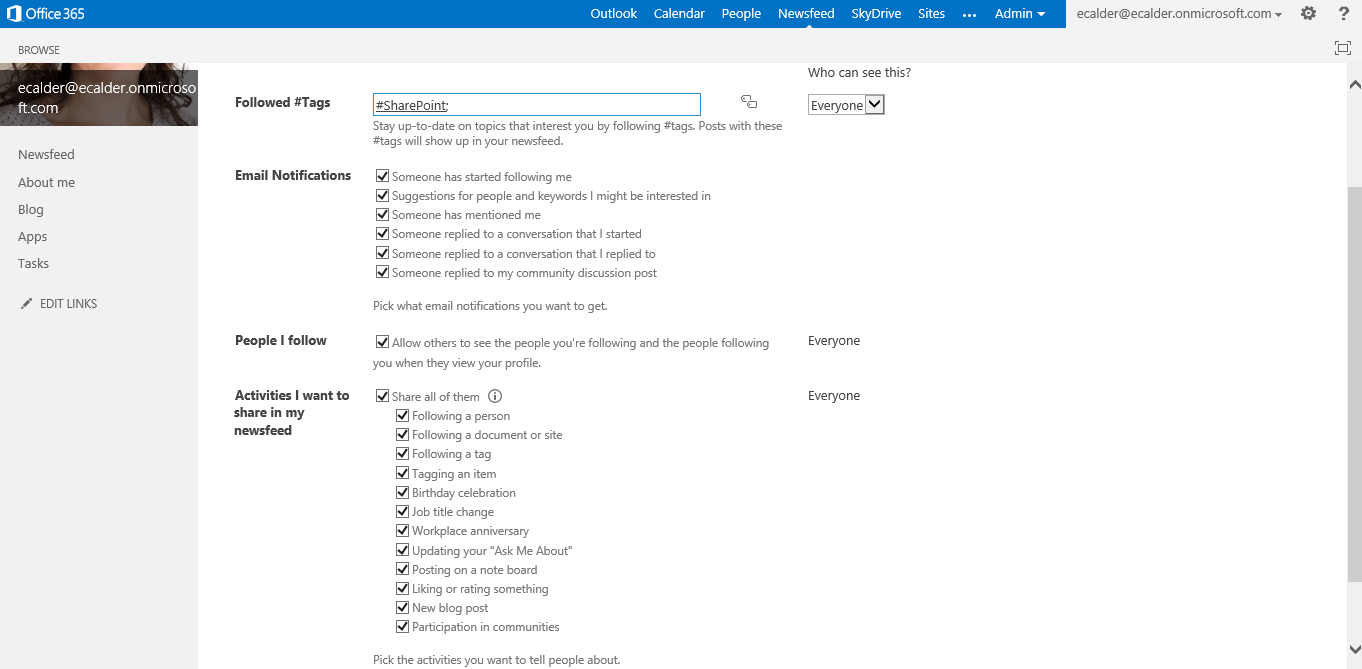
Task: Toggle Birthday celebration checkbox
Action: point(403,492)
